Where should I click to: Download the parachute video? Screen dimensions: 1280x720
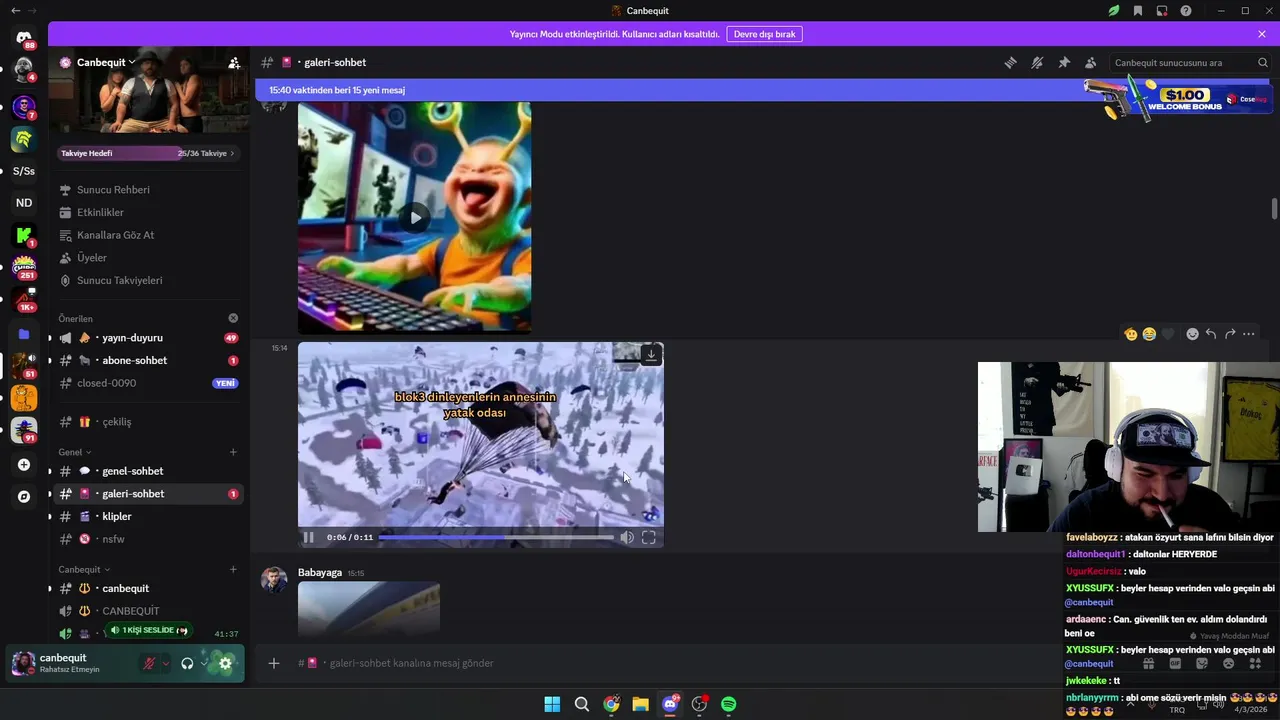click(651, 355)
